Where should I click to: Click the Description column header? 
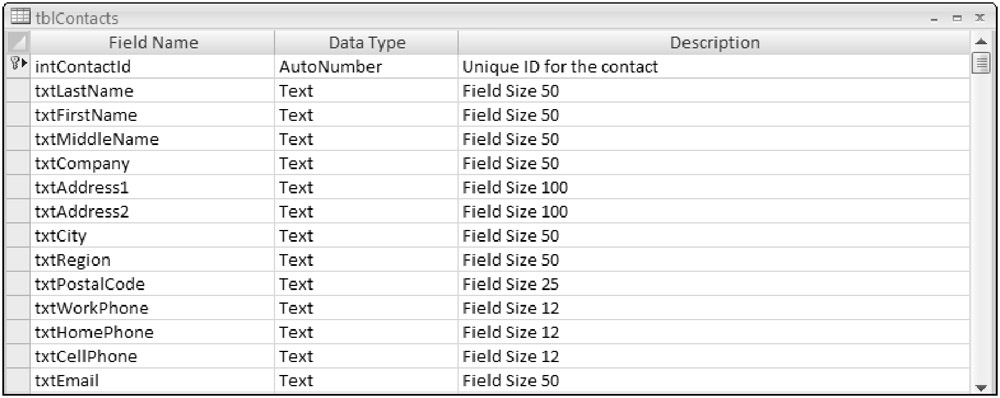coord(714,43)
